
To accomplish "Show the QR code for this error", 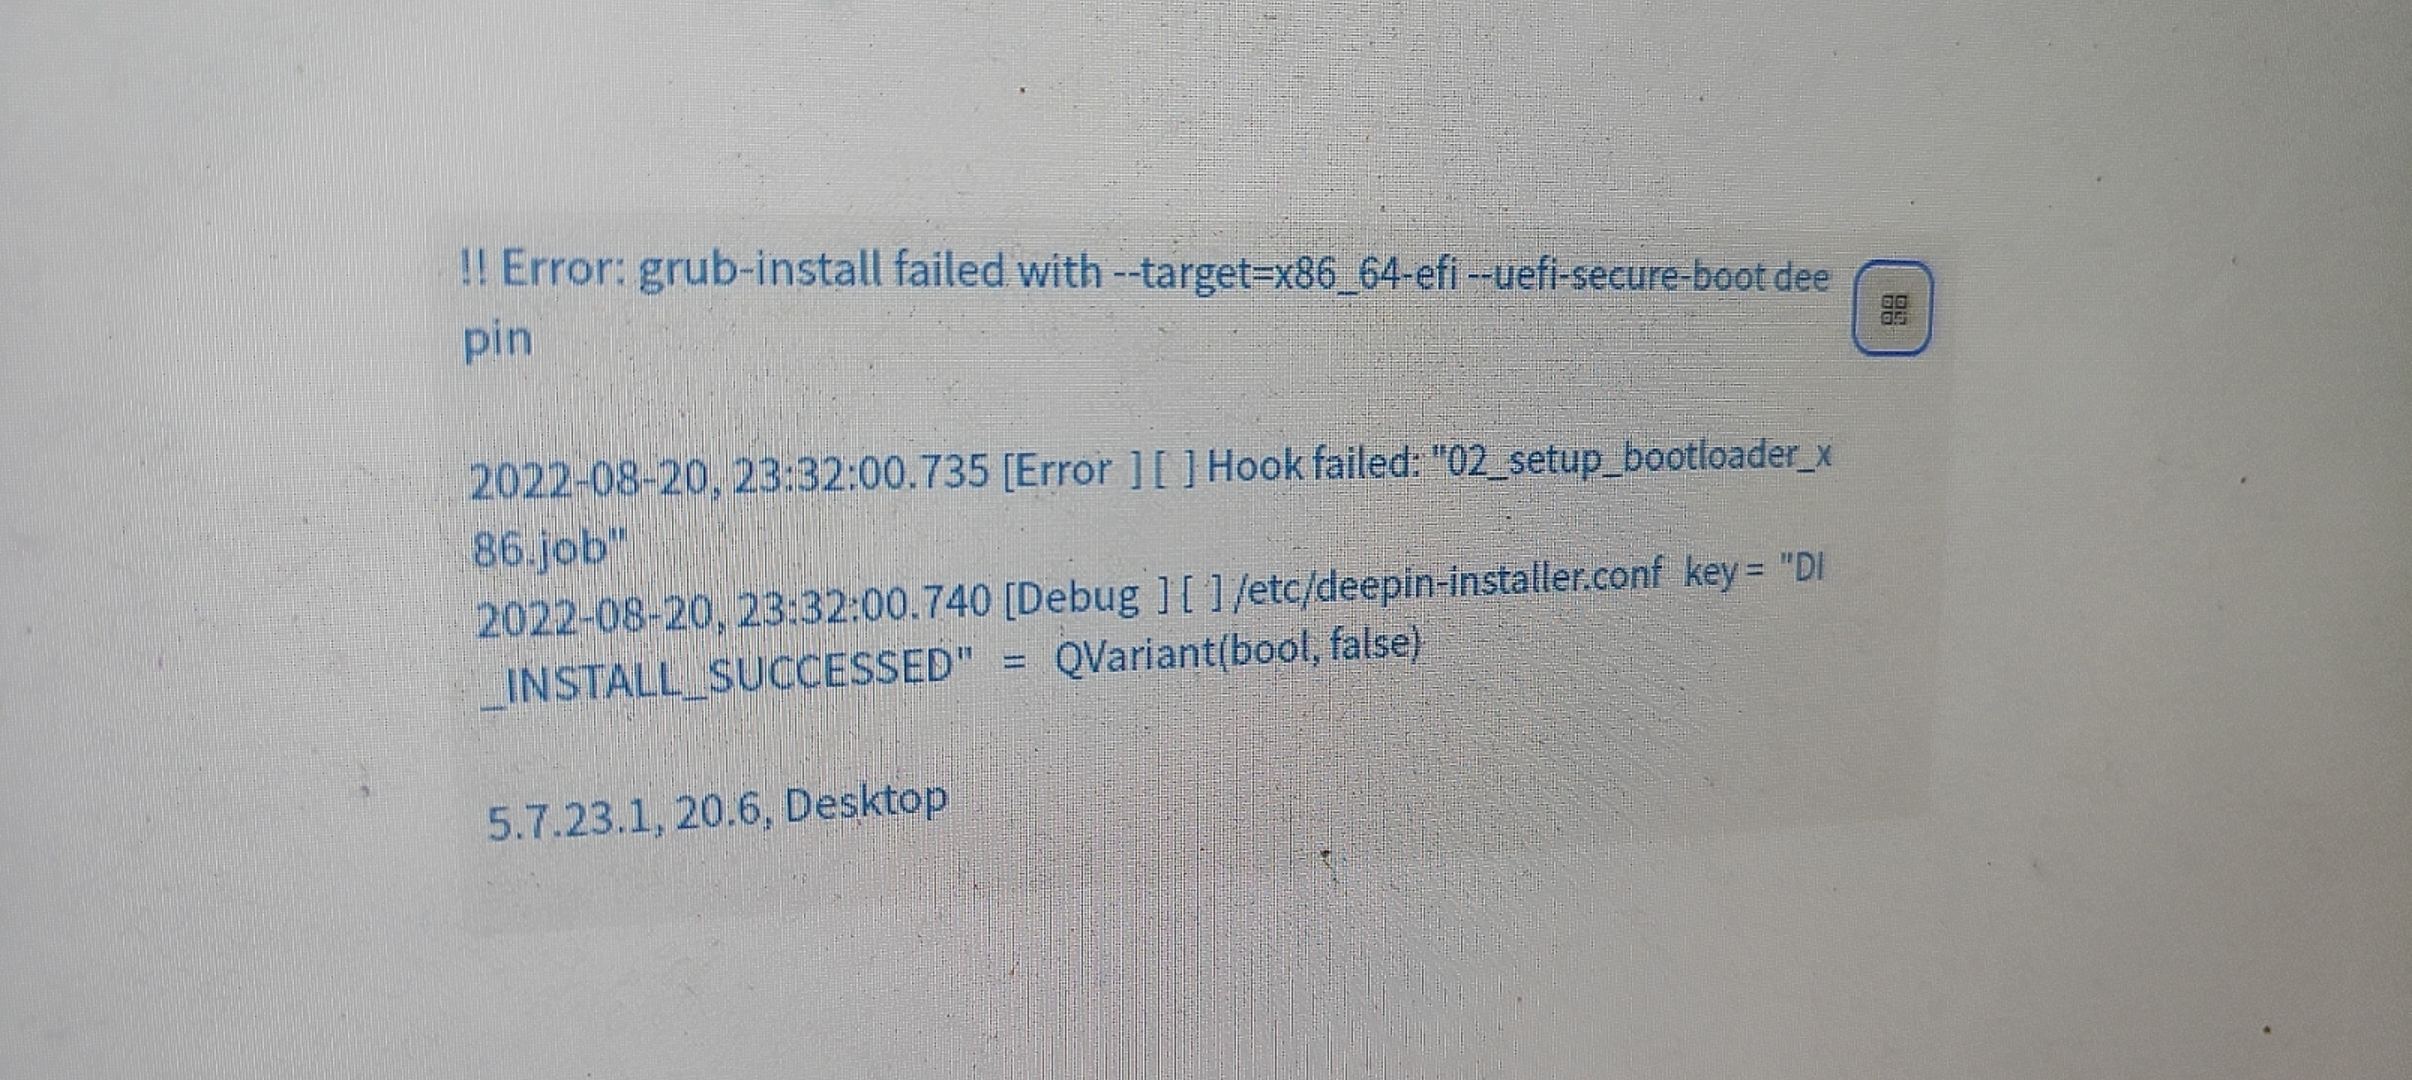I will click(x=1891, y=308).
